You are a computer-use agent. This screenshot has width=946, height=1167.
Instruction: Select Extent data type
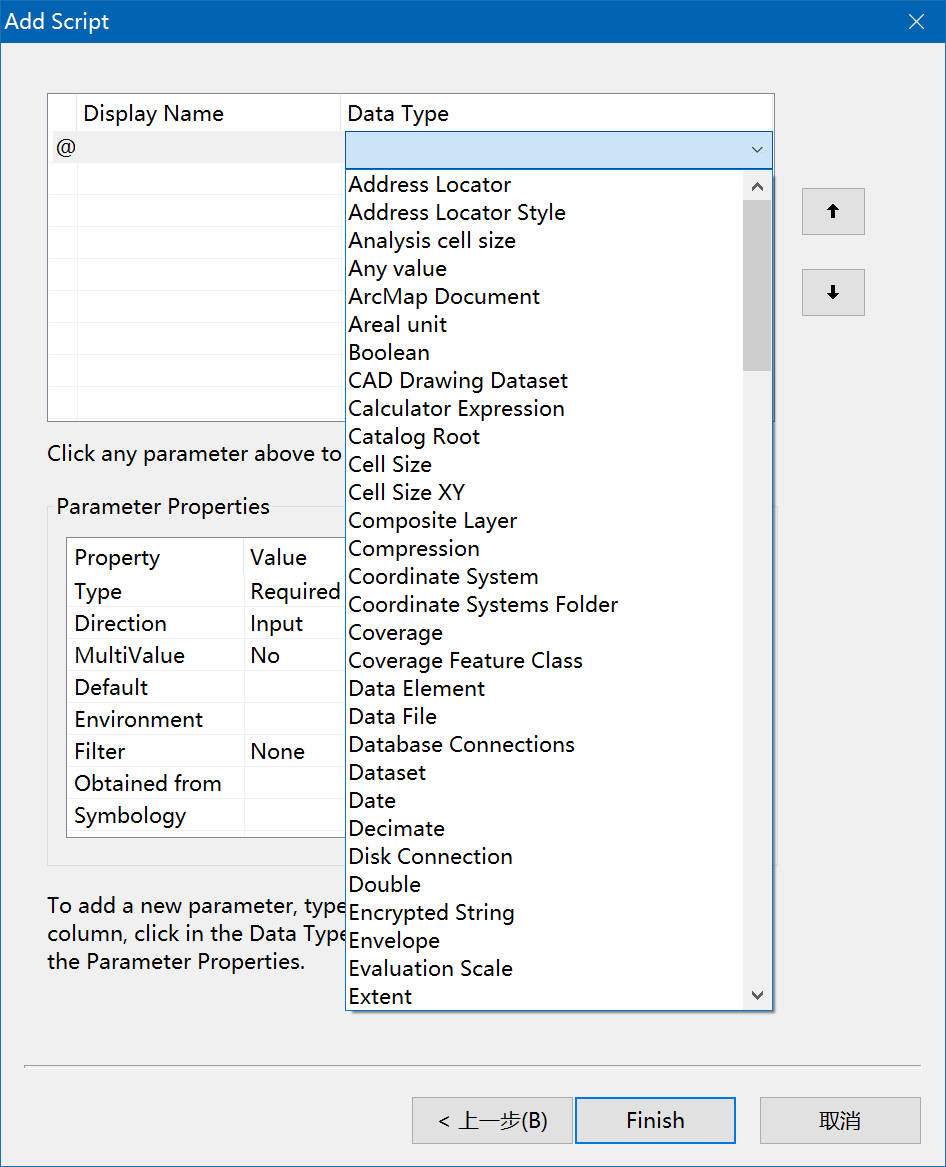(544, 997)
